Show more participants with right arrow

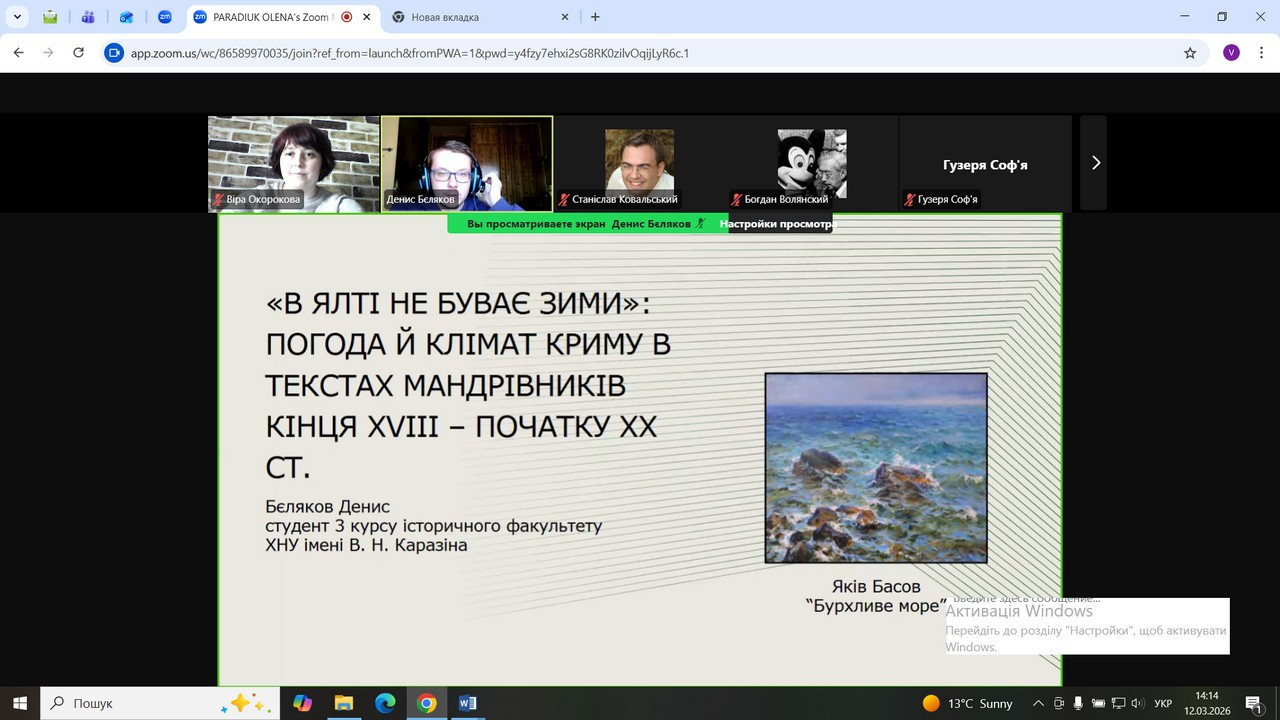pos(1095,163)
